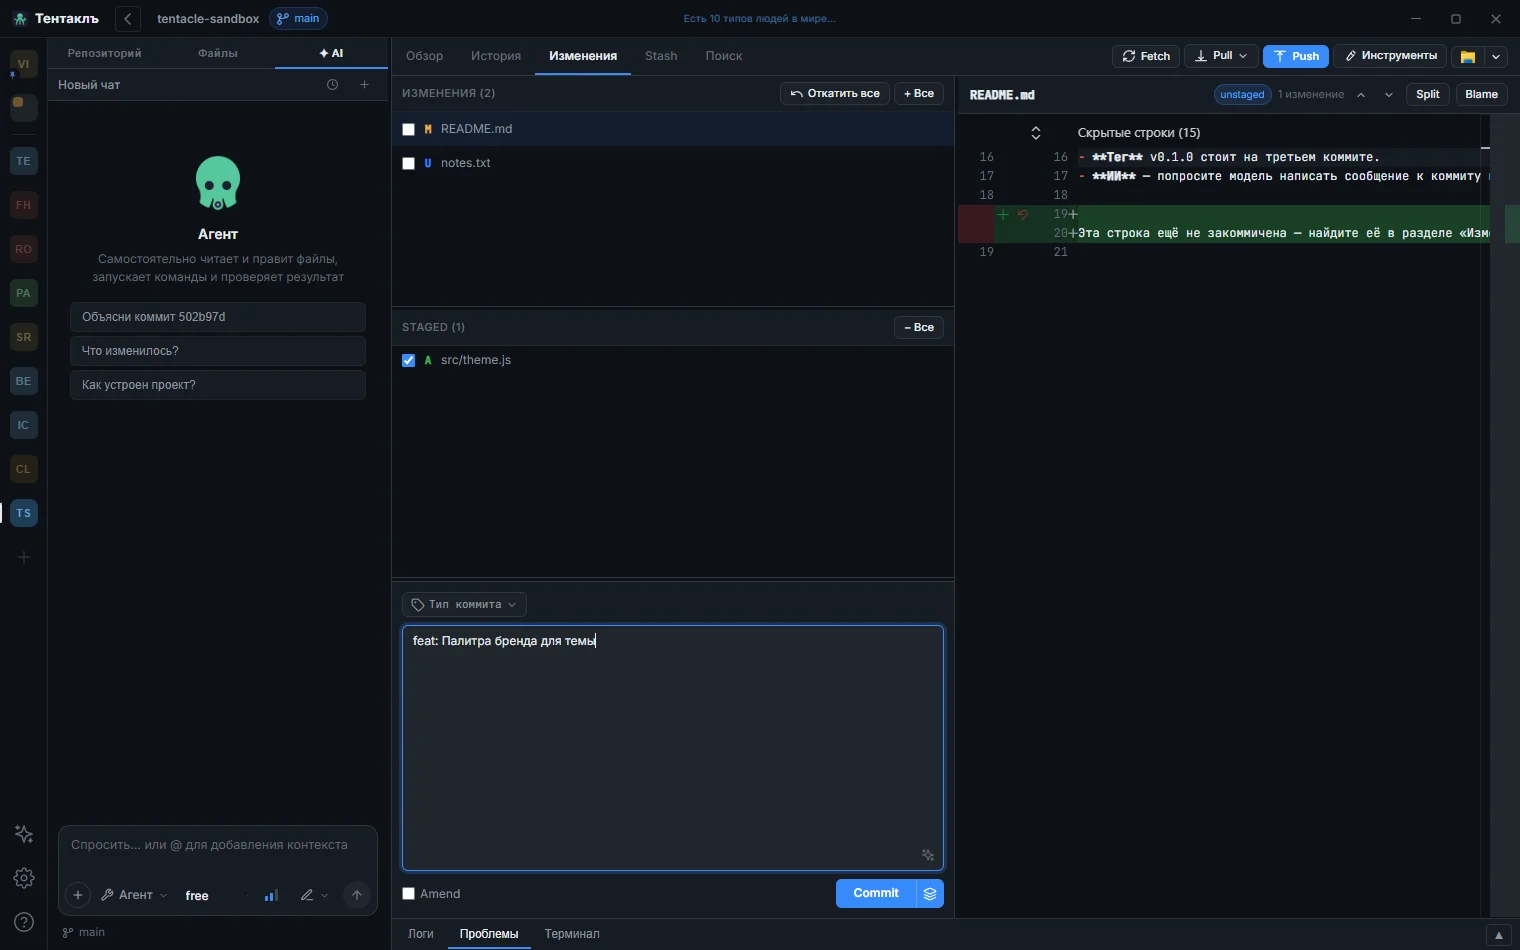Image resolution: width=1520 pixels, height=950 pixels.
Task: Click suggestion Объясни коммит 502b97d
Action: [x=218, y=317]
